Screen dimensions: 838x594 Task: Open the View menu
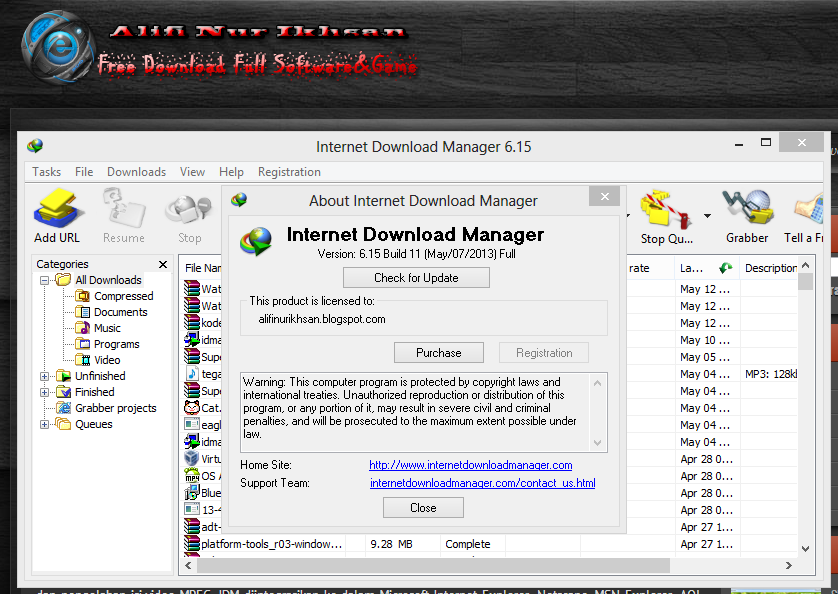tap(192, 172)
